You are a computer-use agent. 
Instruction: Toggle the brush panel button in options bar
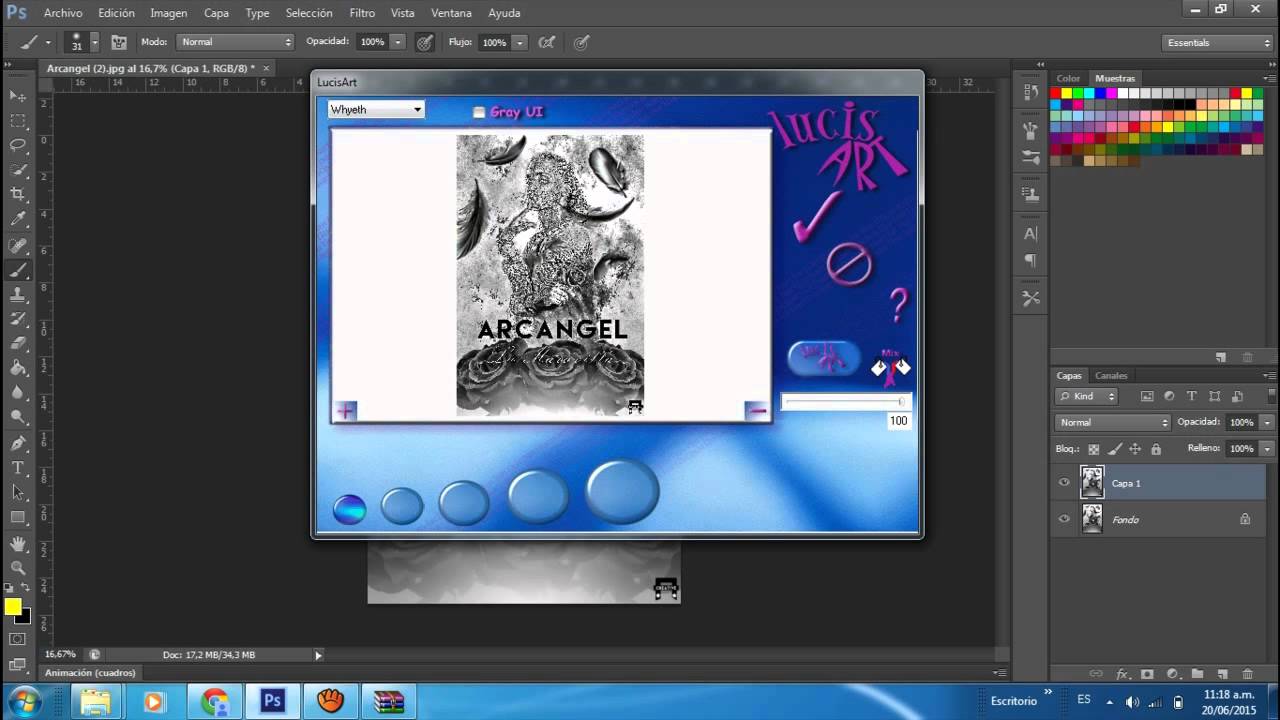pyautogui.click(x=119, y=42)
